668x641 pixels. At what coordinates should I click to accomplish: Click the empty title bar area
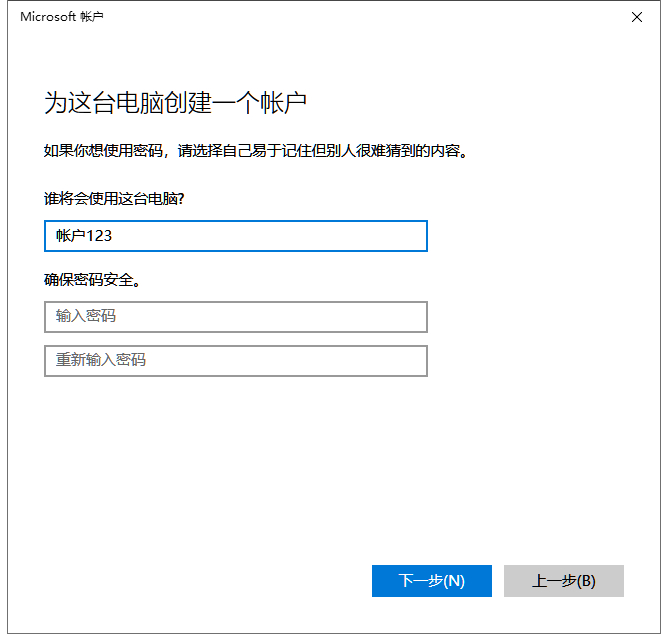pyautogui.click(x=350, y=17)
